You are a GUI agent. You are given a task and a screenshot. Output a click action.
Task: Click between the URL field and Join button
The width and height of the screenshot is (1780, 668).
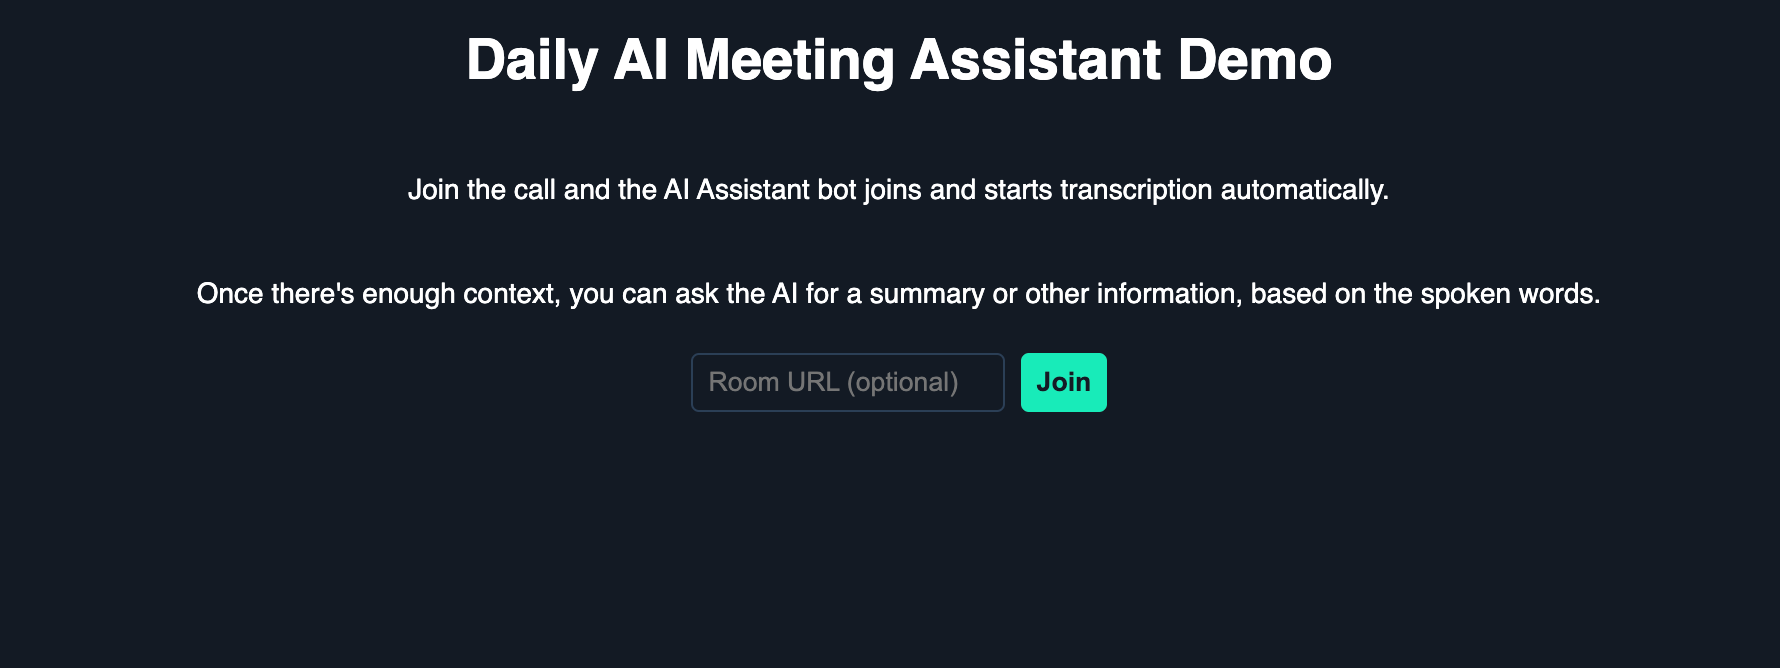coord(1011,381)
